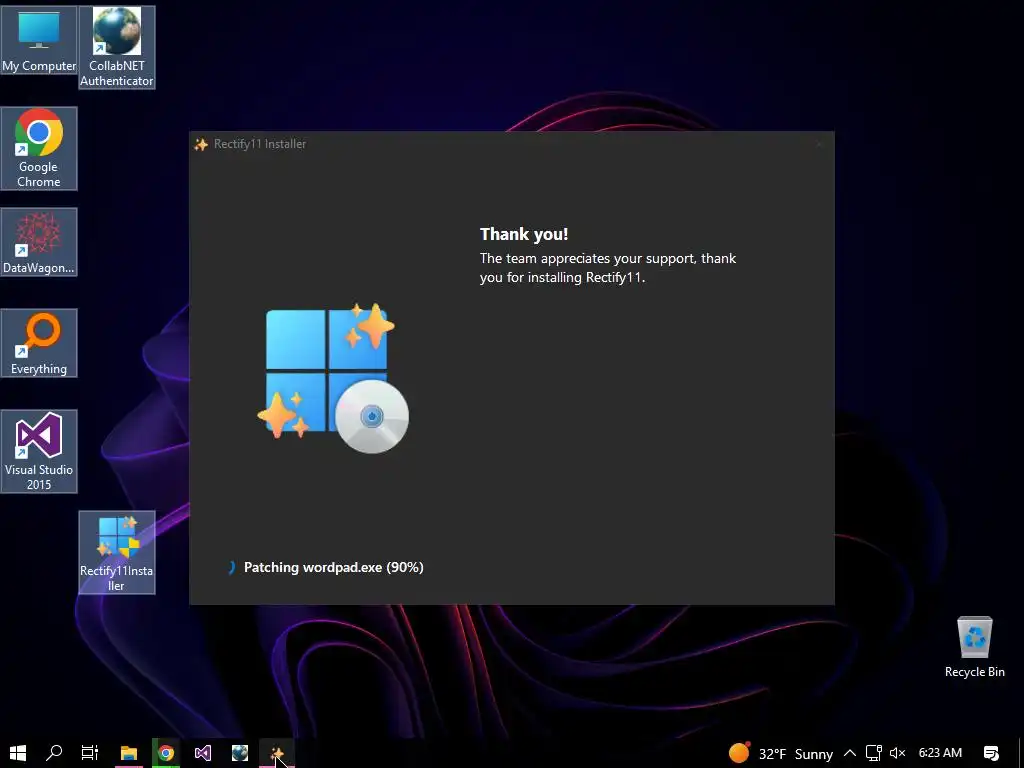This screenshot has height=768, width=1024.
Task: Select Visual Studio 2015 desktop icon
Action: [x=39, y=451]
